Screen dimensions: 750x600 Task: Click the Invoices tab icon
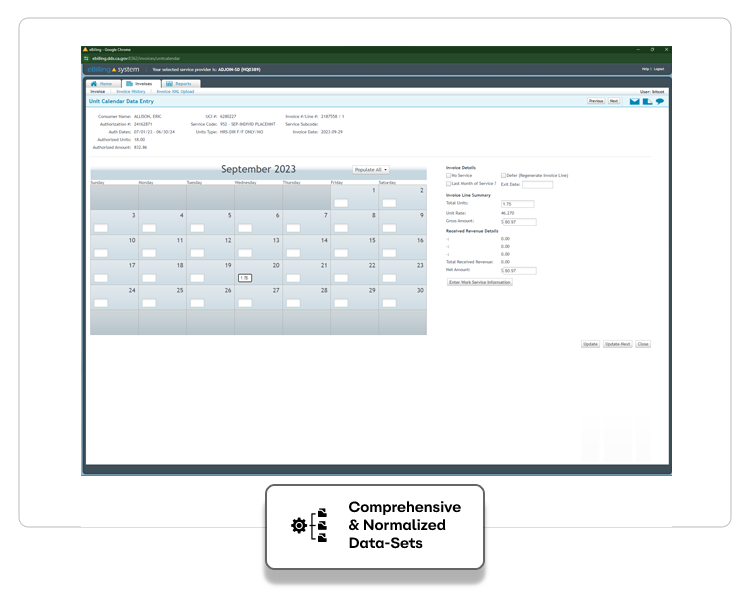(130, 84)
